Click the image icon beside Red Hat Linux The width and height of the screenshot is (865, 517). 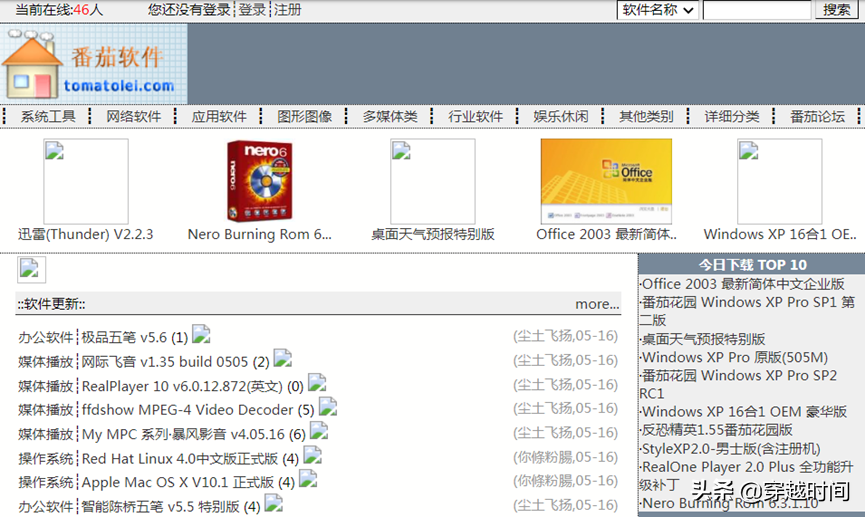pos(312,455)
